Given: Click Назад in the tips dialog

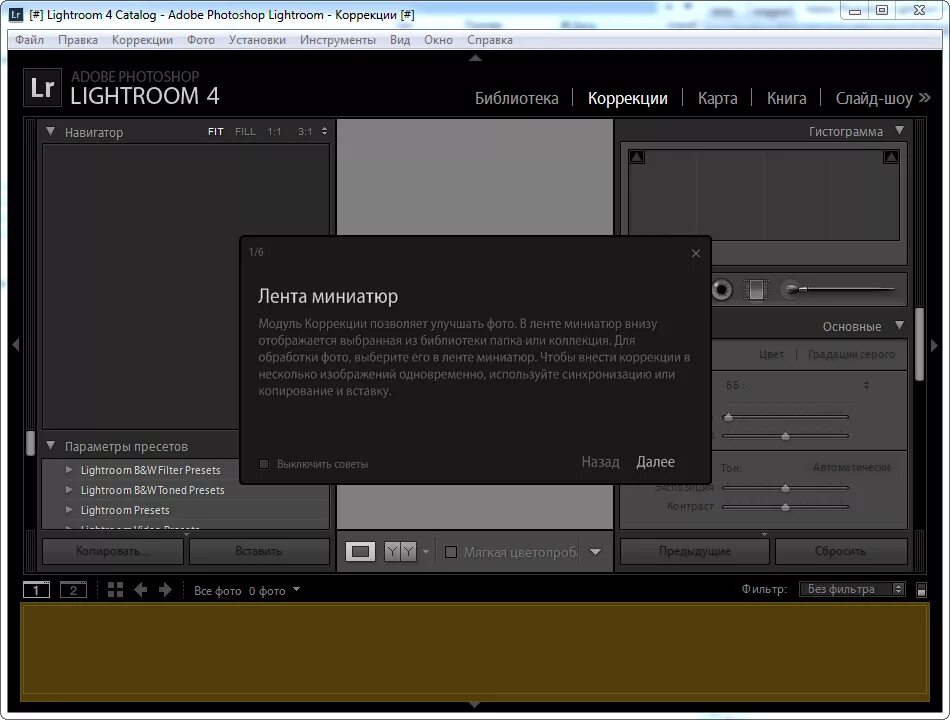Looking at the screenshot, I should pos(600,462).
